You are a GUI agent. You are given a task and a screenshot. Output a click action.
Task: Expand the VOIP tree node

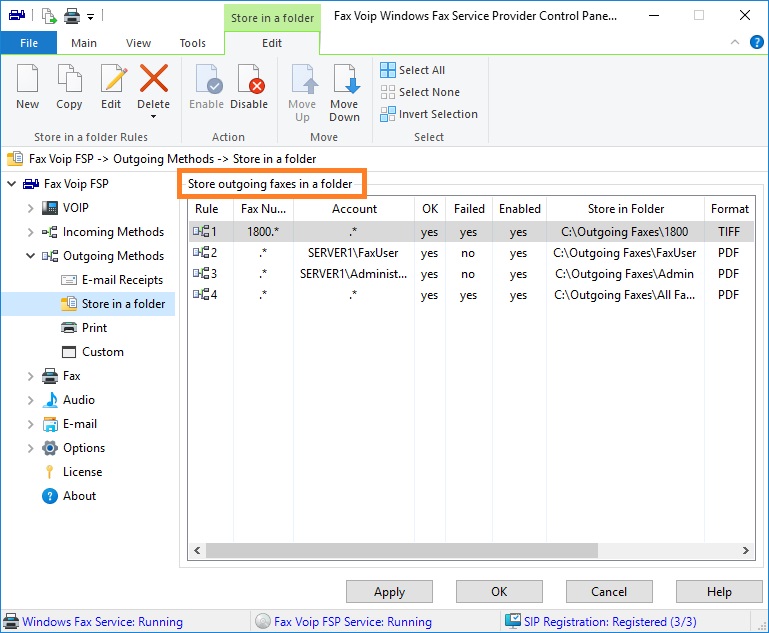point(30,208)
